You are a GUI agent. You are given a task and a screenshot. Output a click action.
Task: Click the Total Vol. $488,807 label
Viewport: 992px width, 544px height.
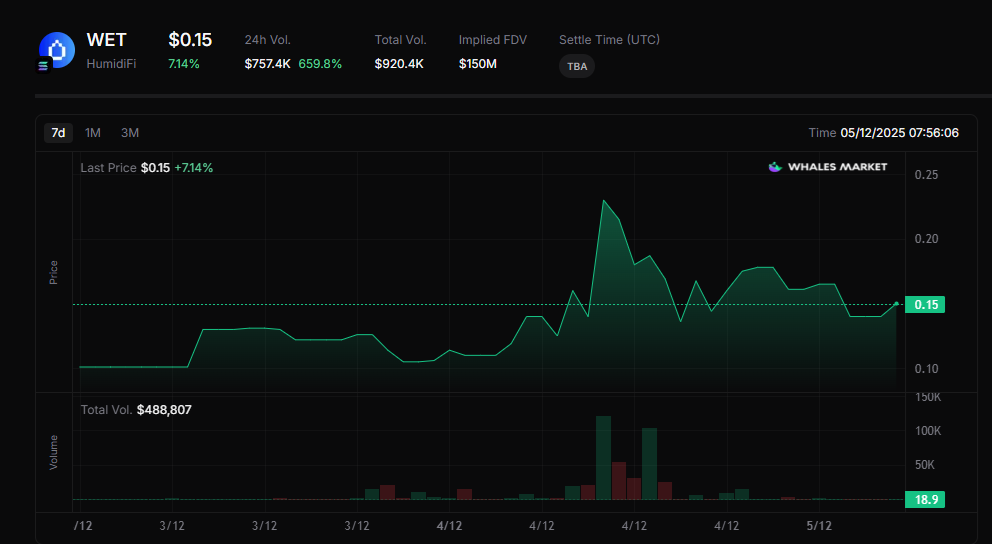(x=136, y=410)
